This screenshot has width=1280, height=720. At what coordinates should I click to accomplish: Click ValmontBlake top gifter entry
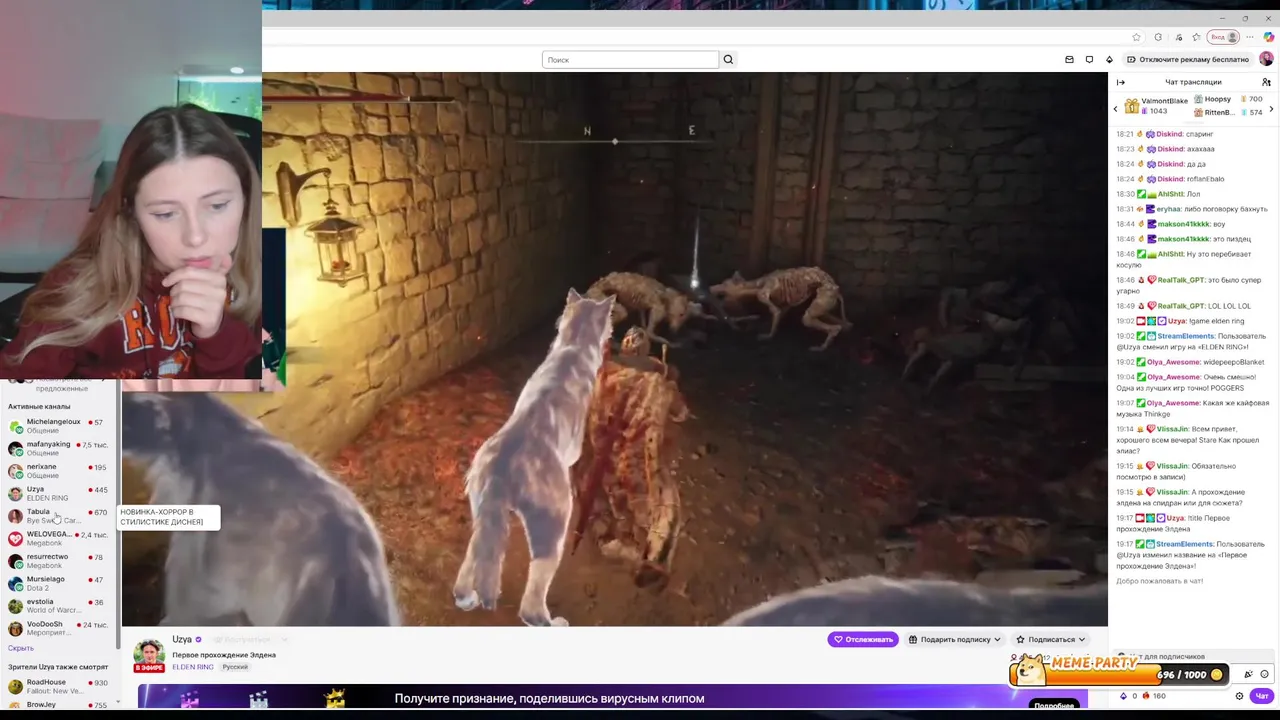[x=1156, y=106]
